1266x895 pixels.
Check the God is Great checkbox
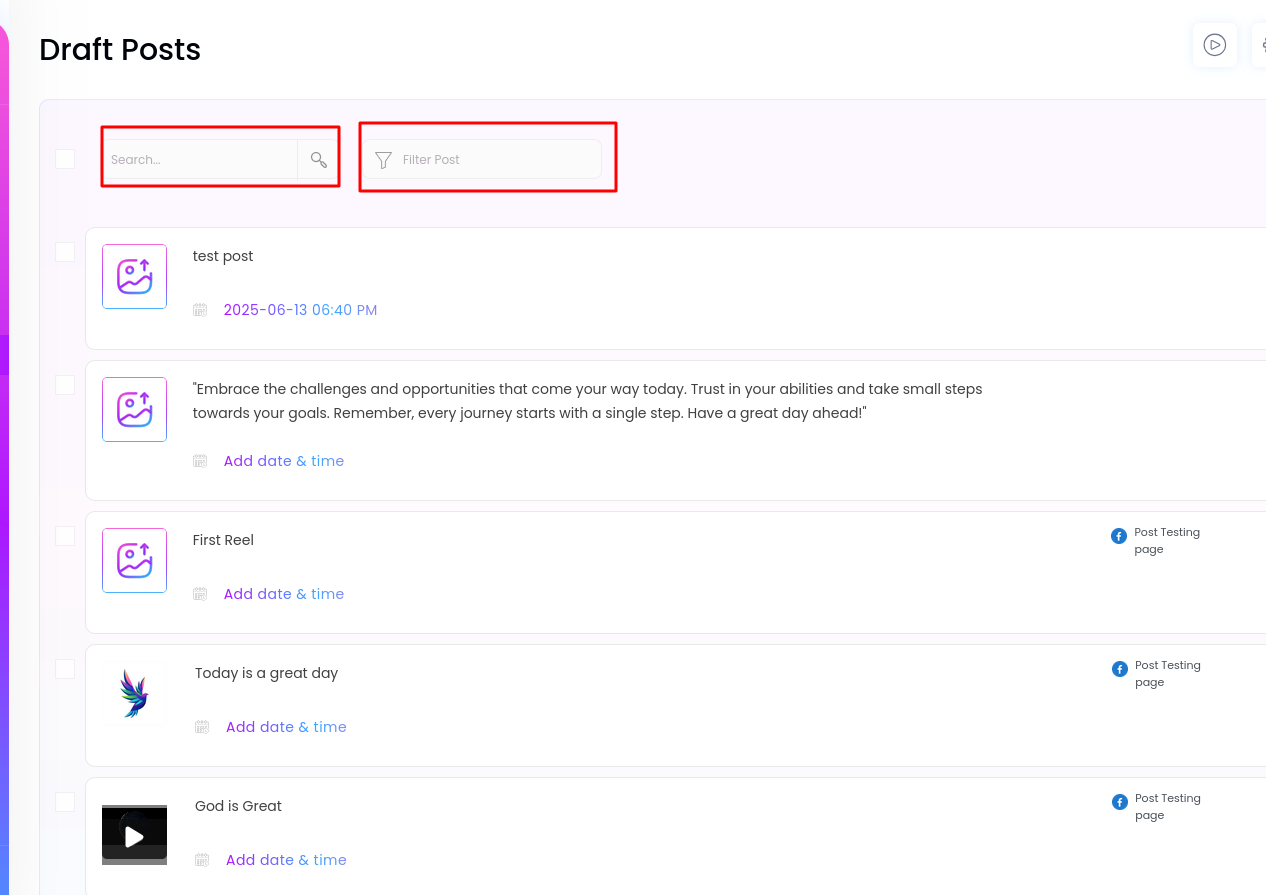click(65, 802)
